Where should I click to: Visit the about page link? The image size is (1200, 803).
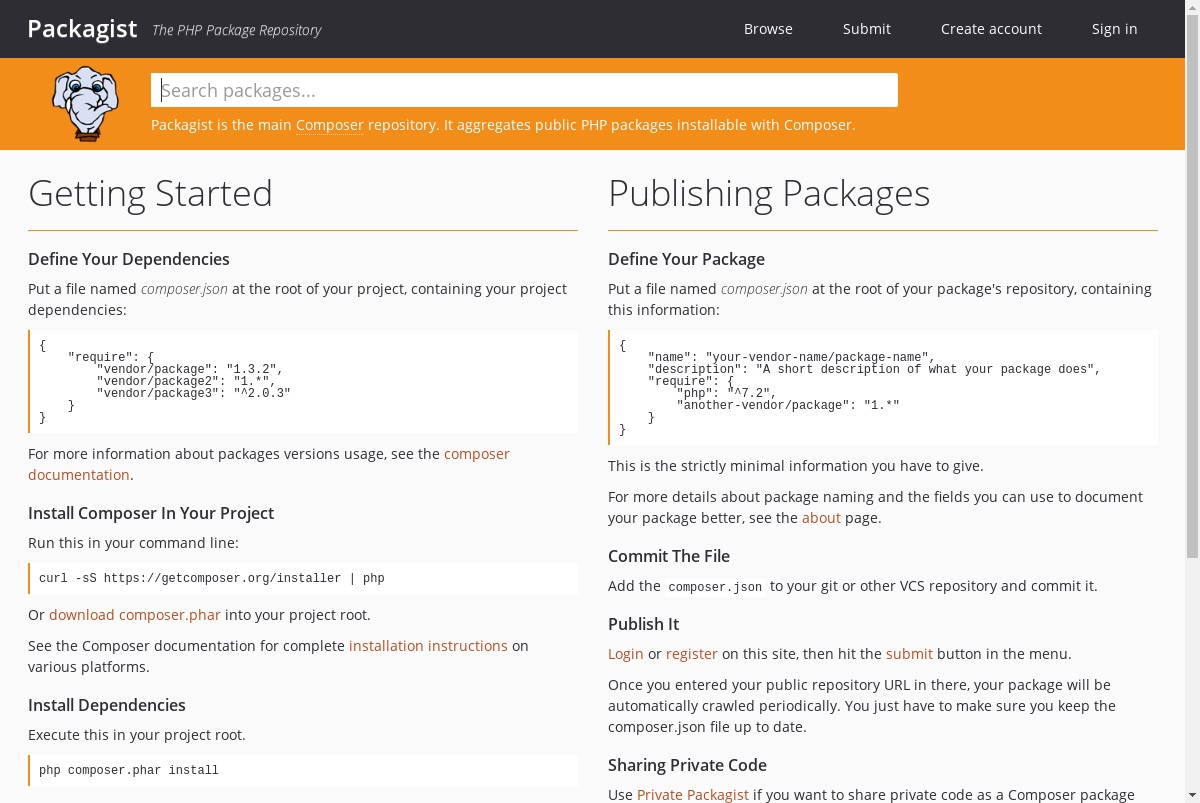(821, 518)
